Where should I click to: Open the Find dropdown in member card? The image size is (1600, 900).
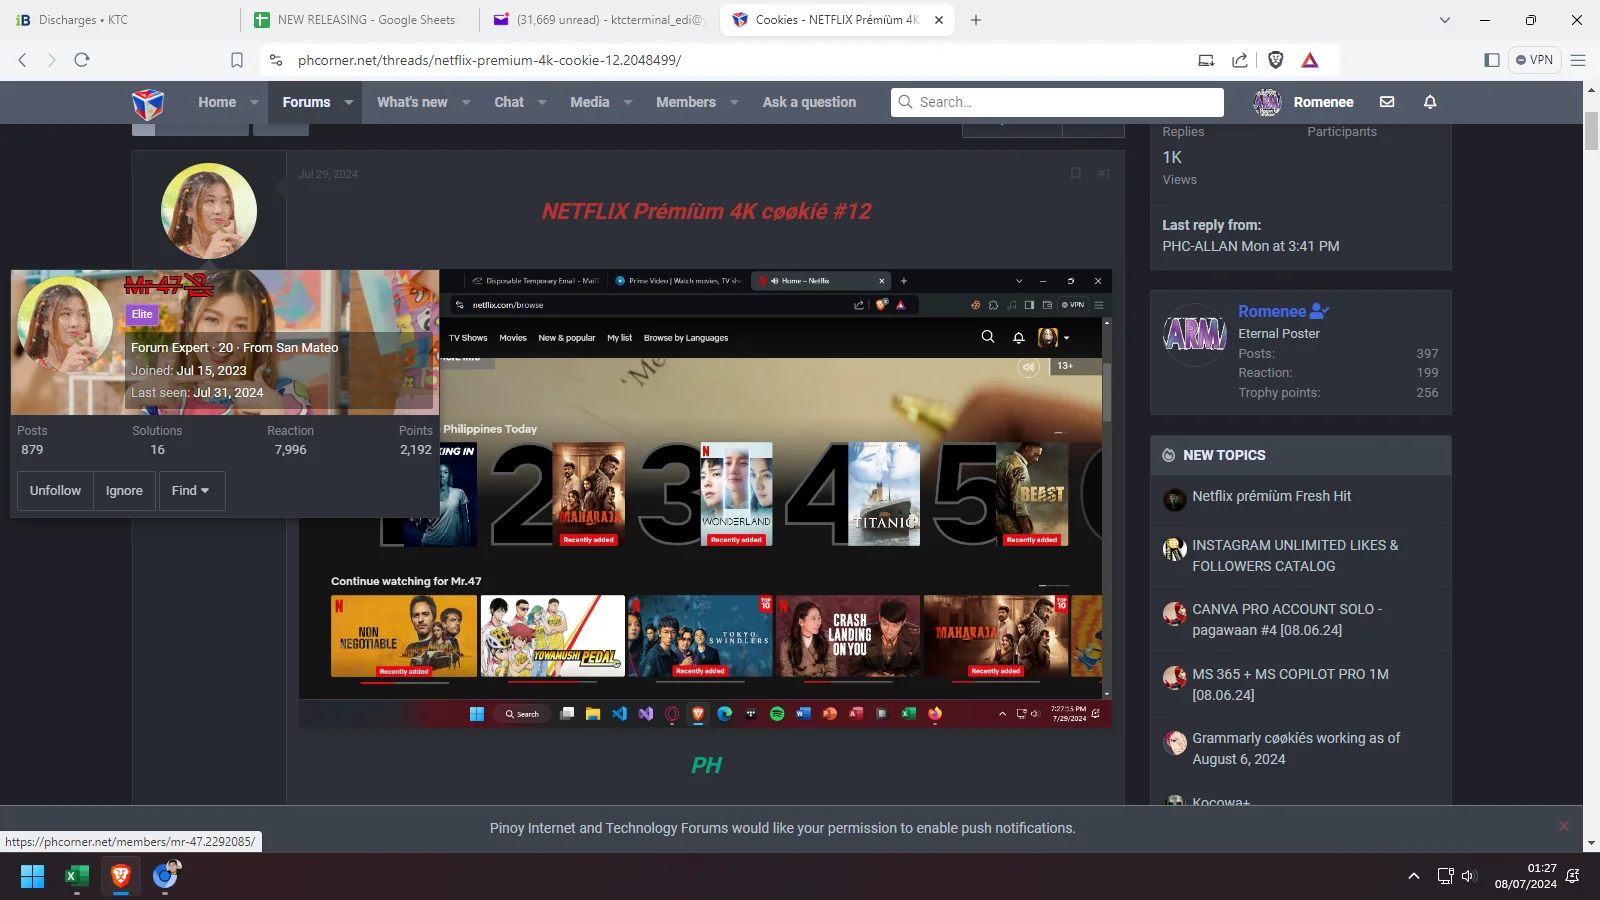click(191, 491)
